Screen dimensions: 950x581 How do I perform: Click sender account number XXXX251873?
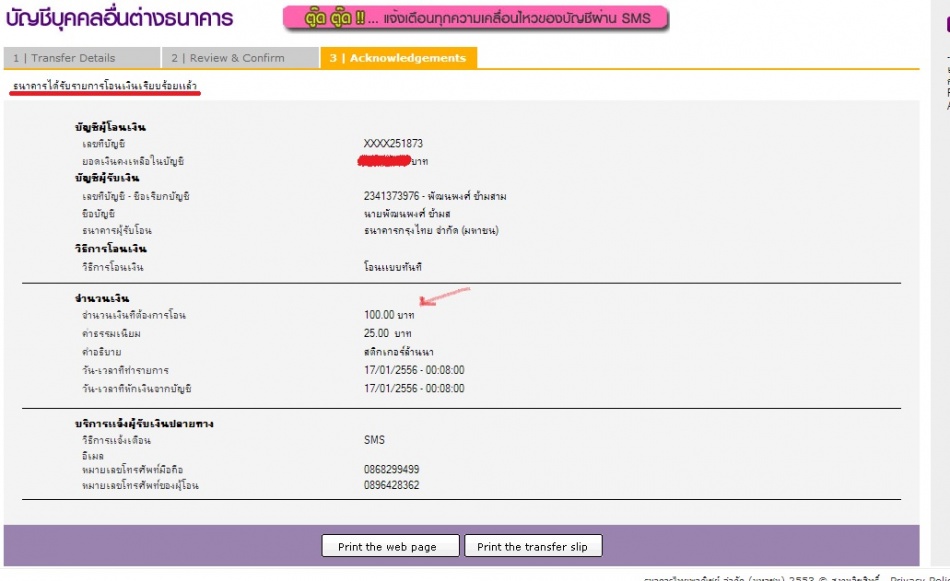pyautogui.click(x=393, y=144)
